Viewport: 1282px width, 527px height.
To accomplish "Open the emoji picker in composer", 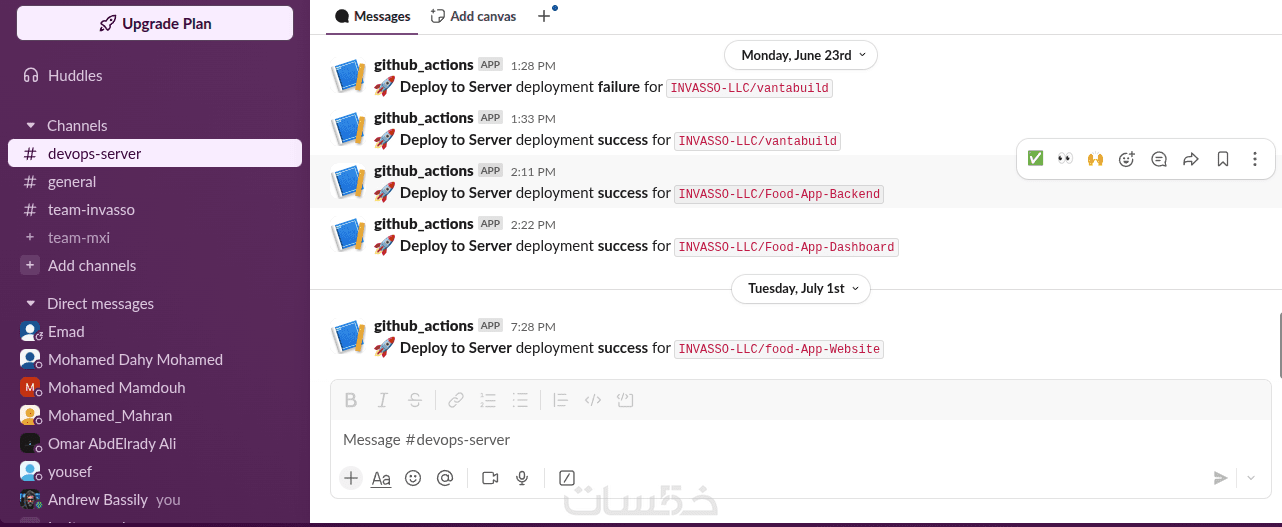I will coord(413,478).
